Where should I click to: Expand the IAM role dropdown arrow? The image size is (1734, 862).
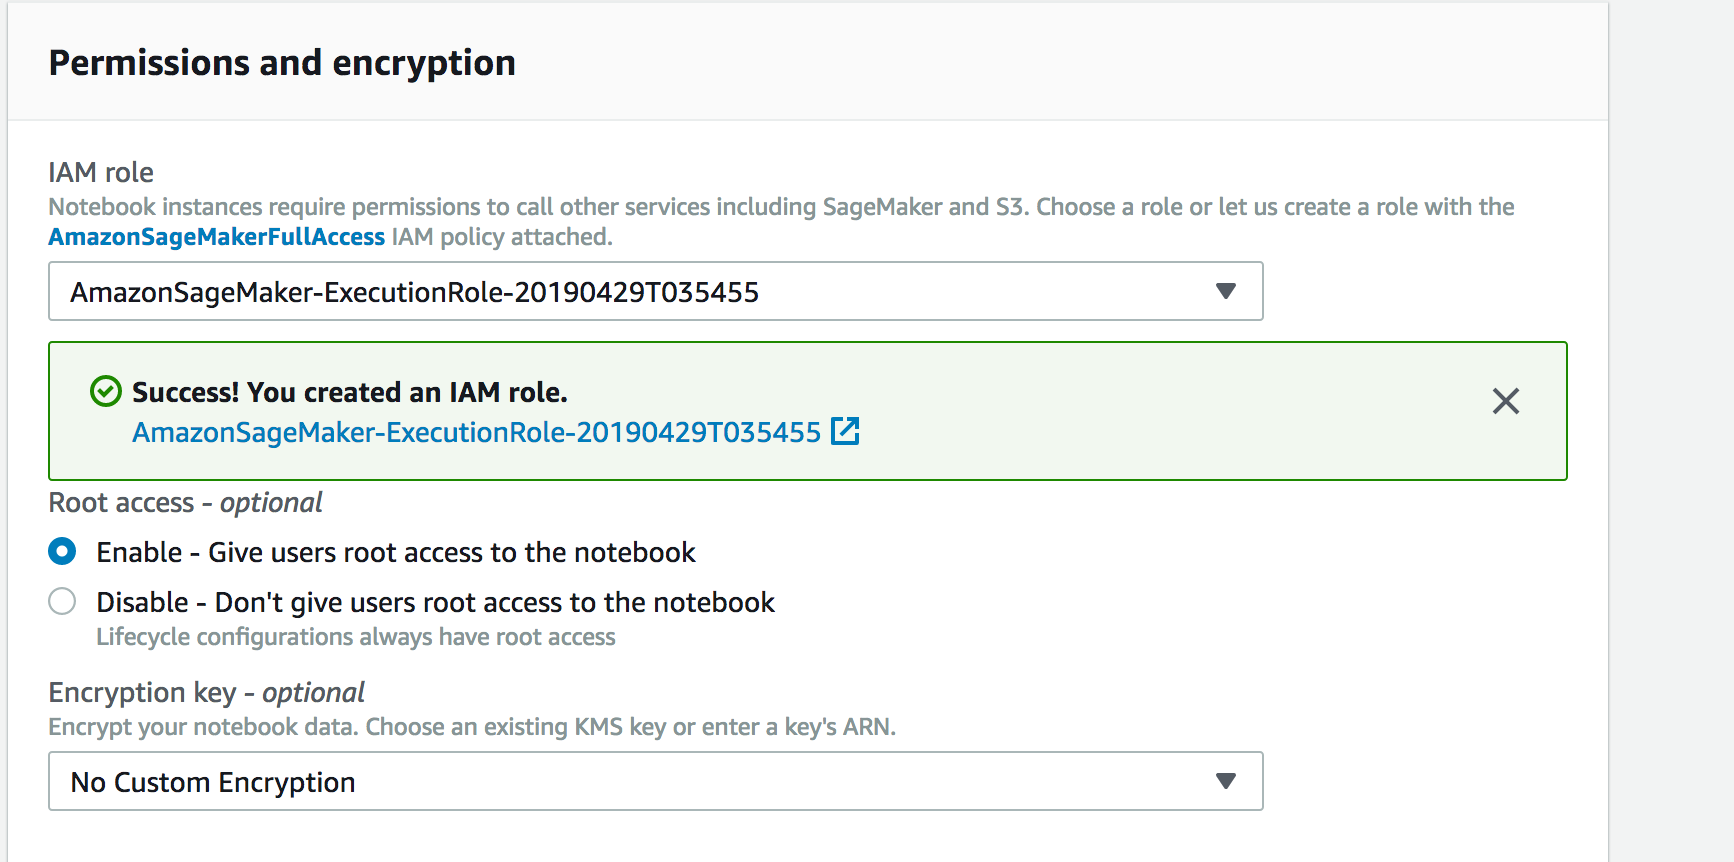(1225, 291)
